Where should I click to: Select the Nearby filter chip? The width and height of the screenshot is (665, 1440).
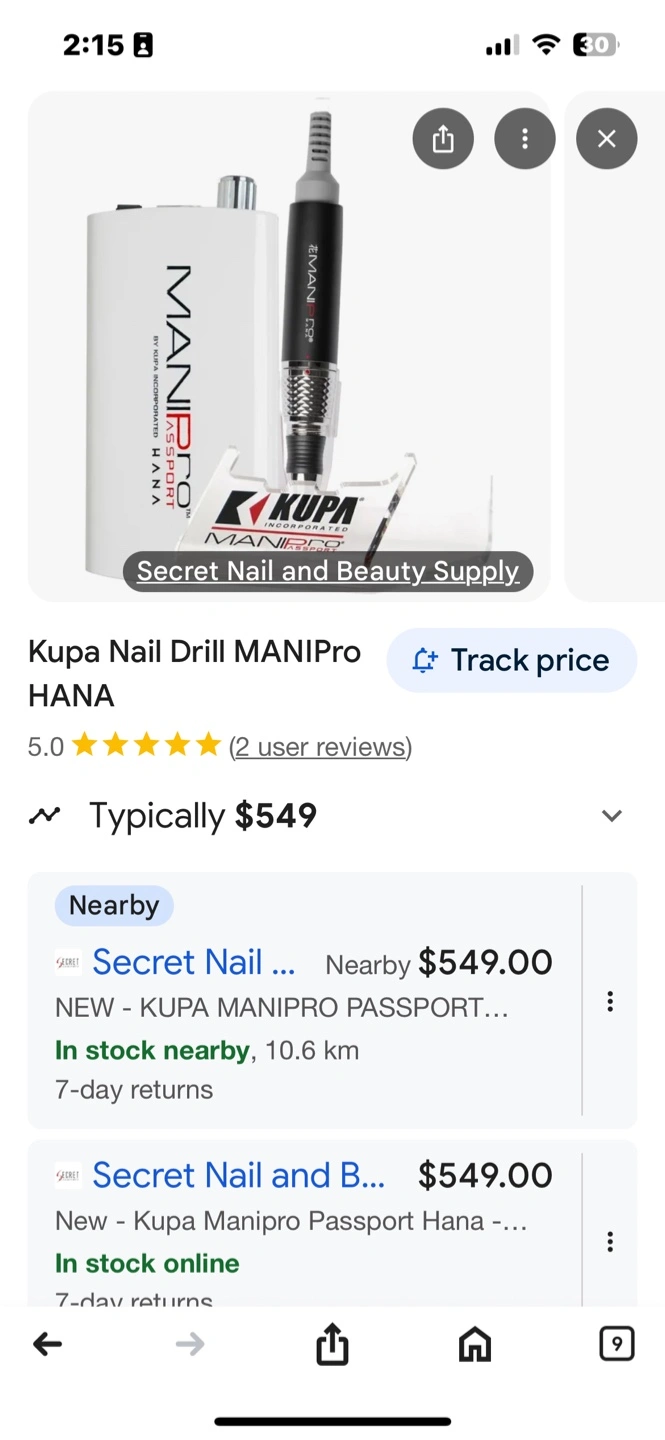click(x=114, y=906)
